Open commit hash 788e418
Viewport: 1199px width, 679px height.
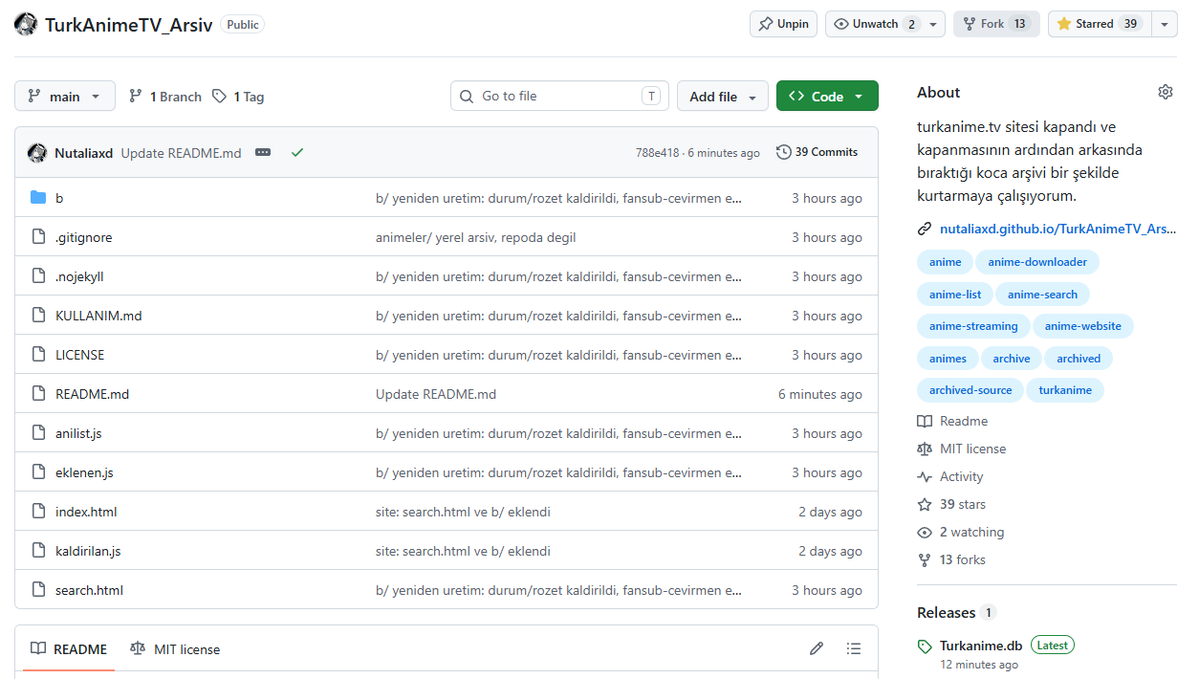(x=657, y=153)
